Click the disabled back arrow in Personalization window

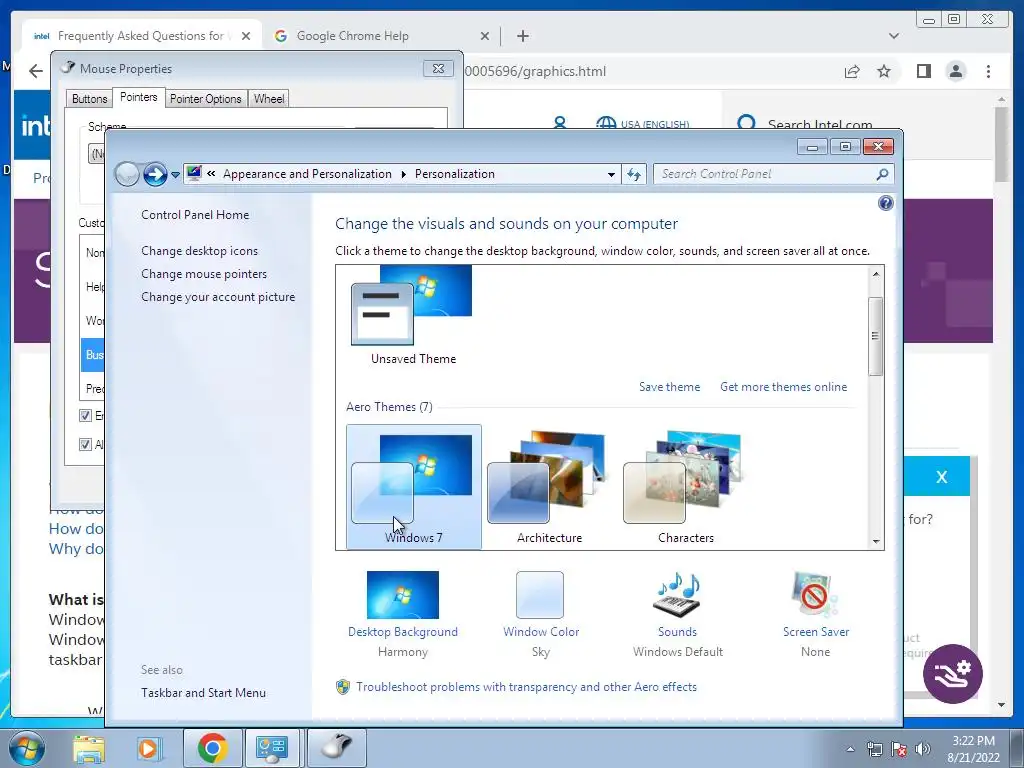(x=127, y=174)
